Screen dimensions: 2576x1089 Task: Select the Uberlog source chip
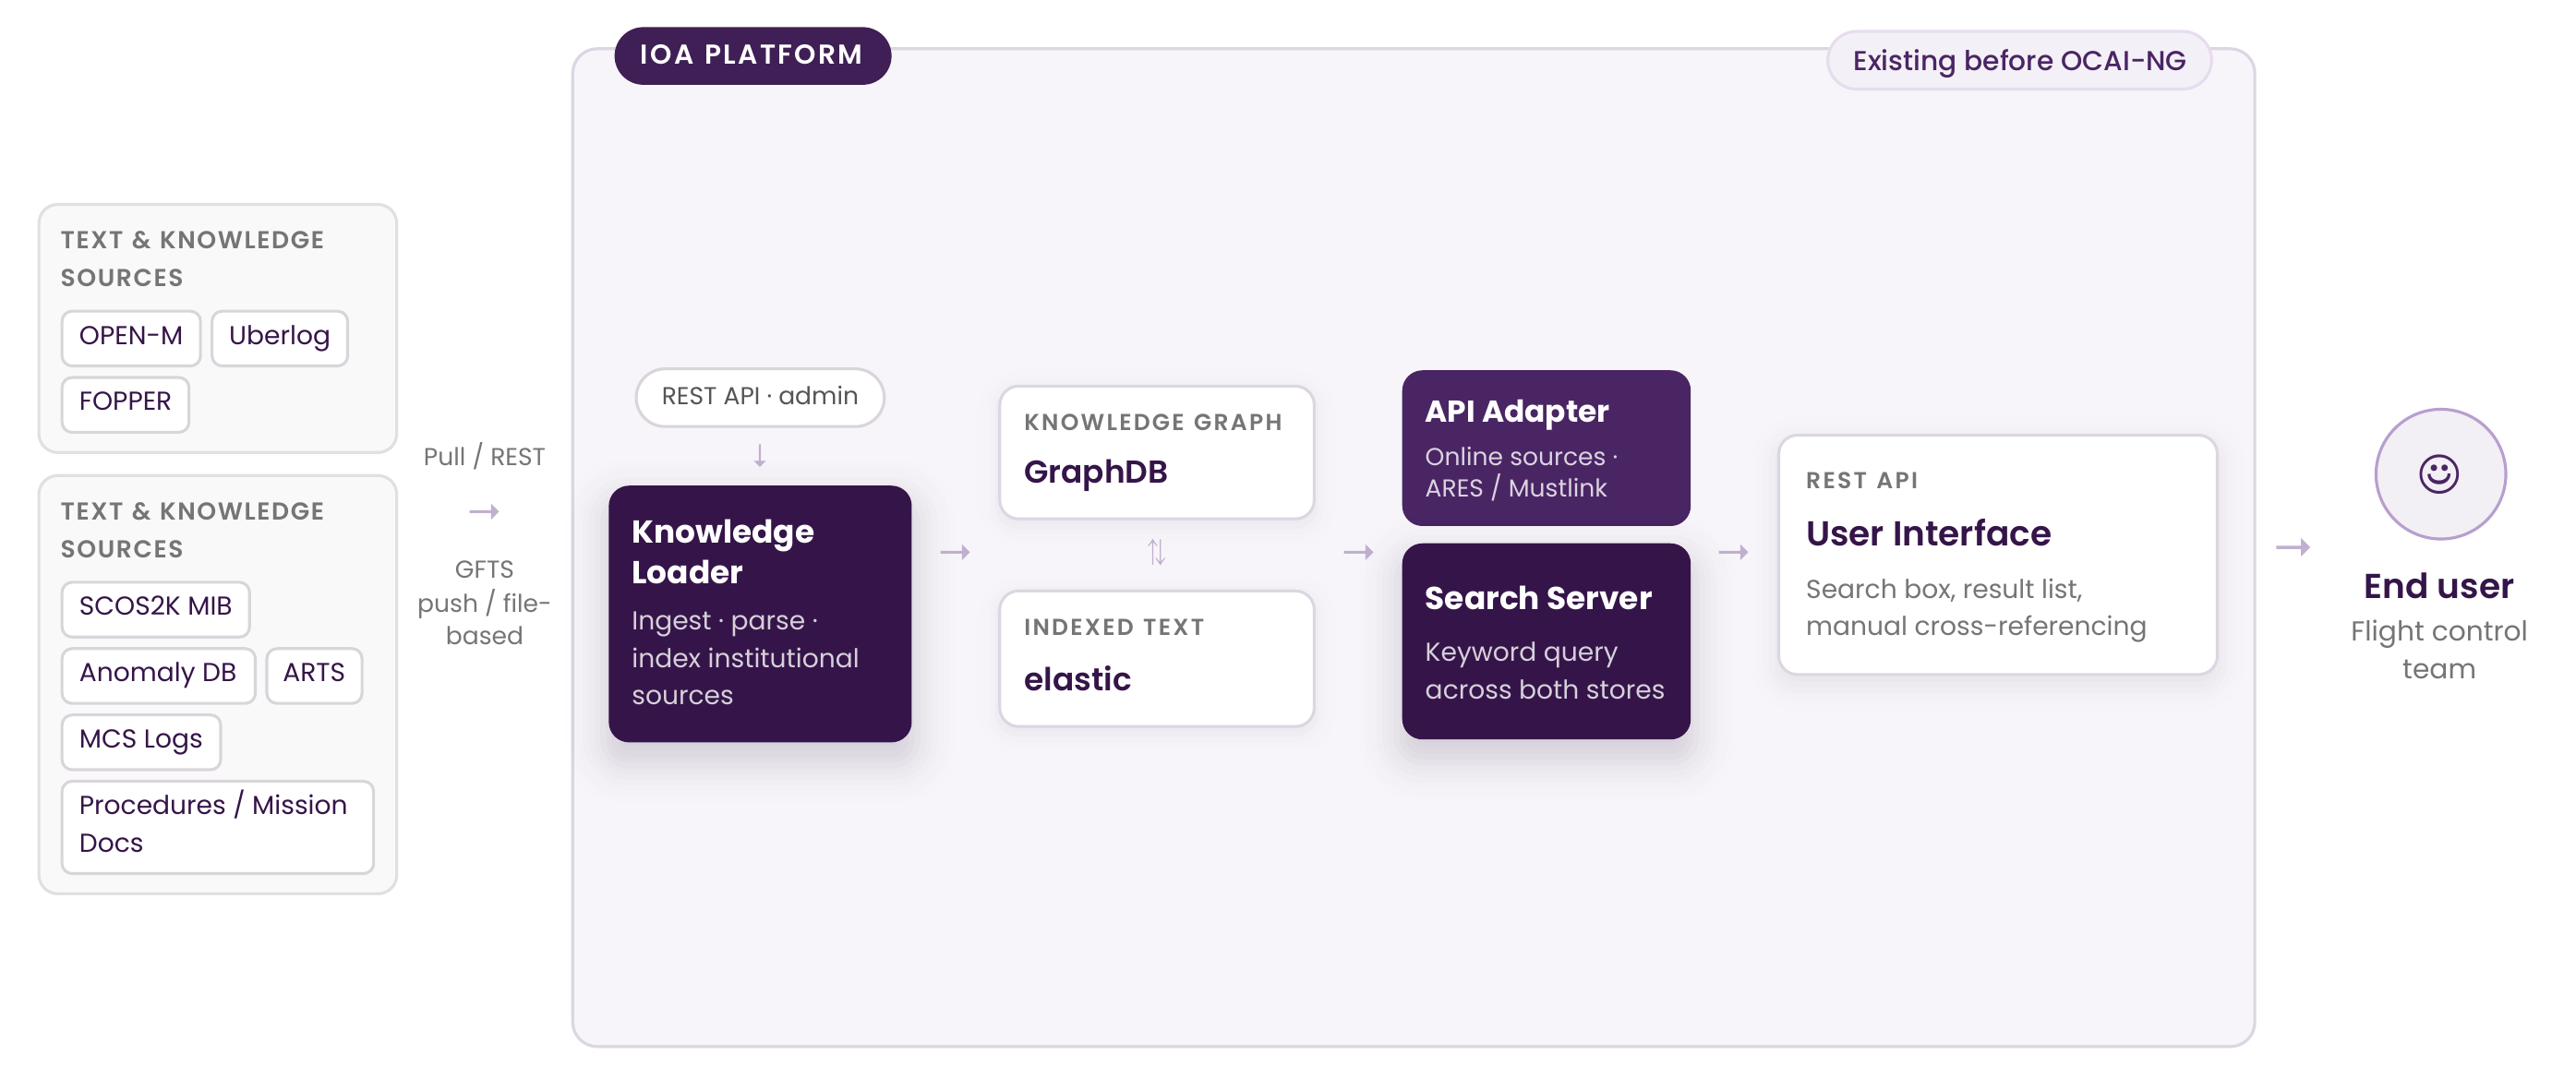(x=279, y=337)
